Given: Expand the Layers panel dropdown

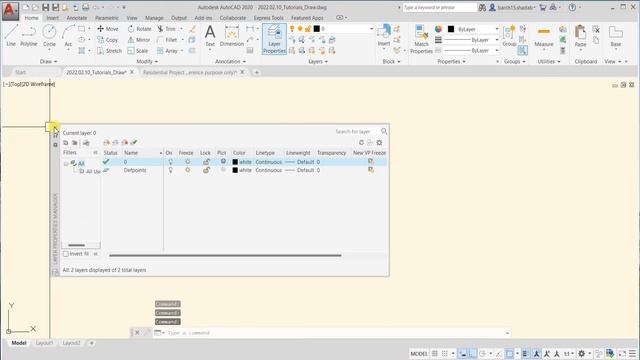Looking at the screenshot, I should tap(318, 61).
